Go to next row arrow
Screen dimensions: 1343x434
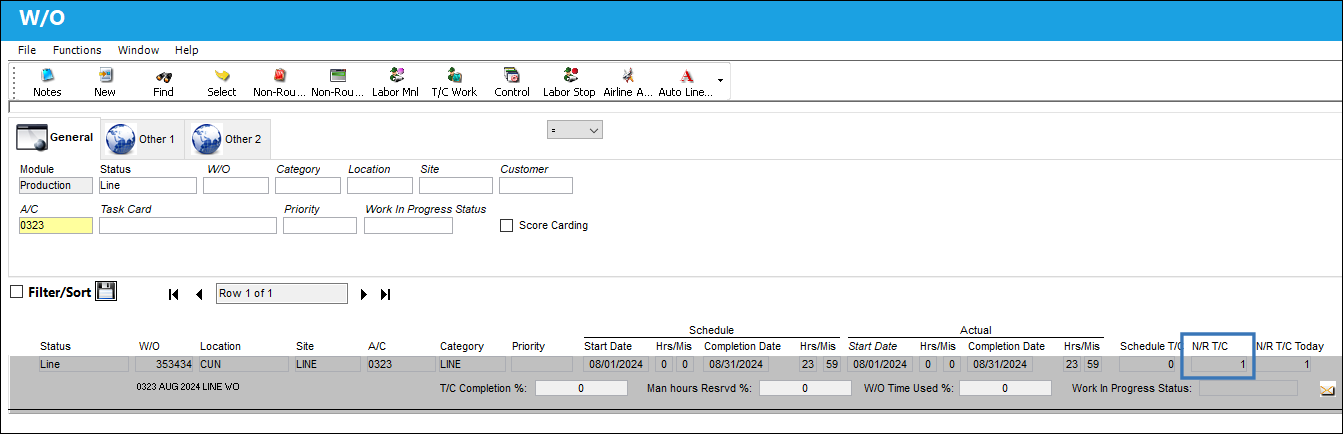point(364,294)
